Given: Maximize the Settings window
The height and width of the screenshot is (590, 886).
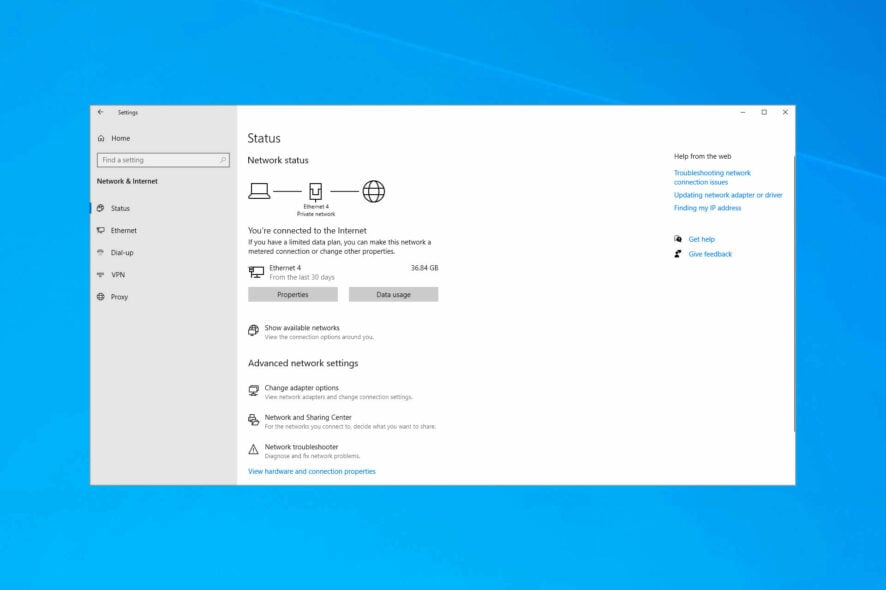Looking at the screenshot, I should (764, 112).
